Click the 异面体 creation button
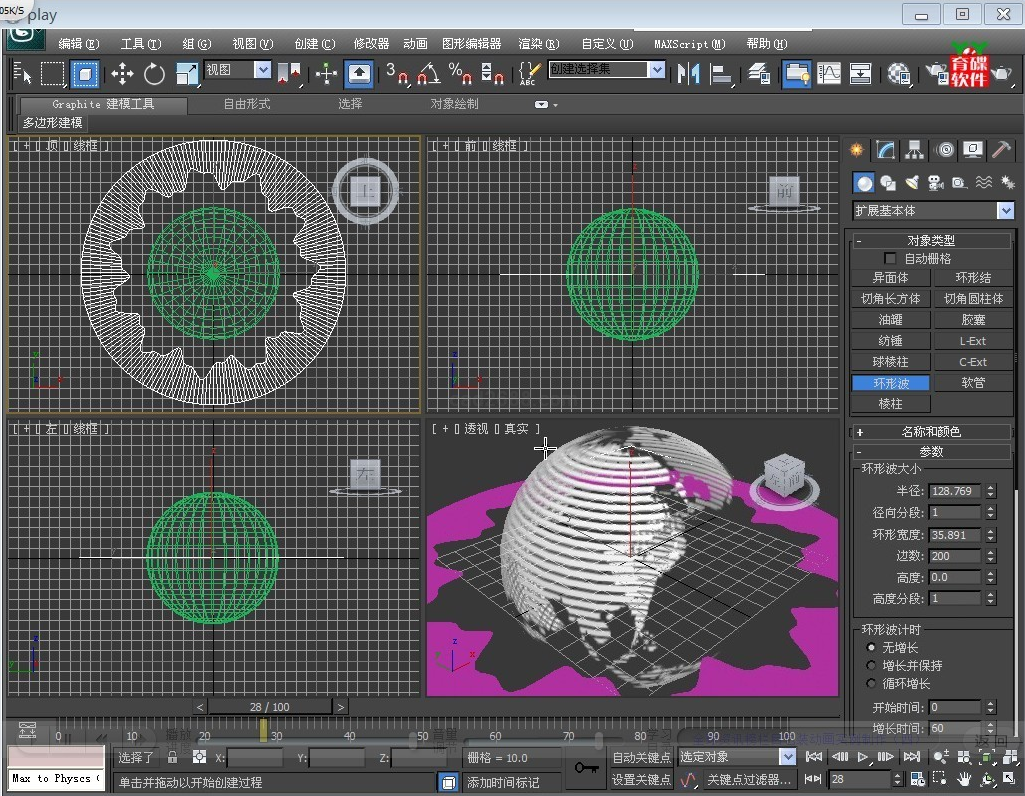The image size is (1025, 796). click(890, 277)
